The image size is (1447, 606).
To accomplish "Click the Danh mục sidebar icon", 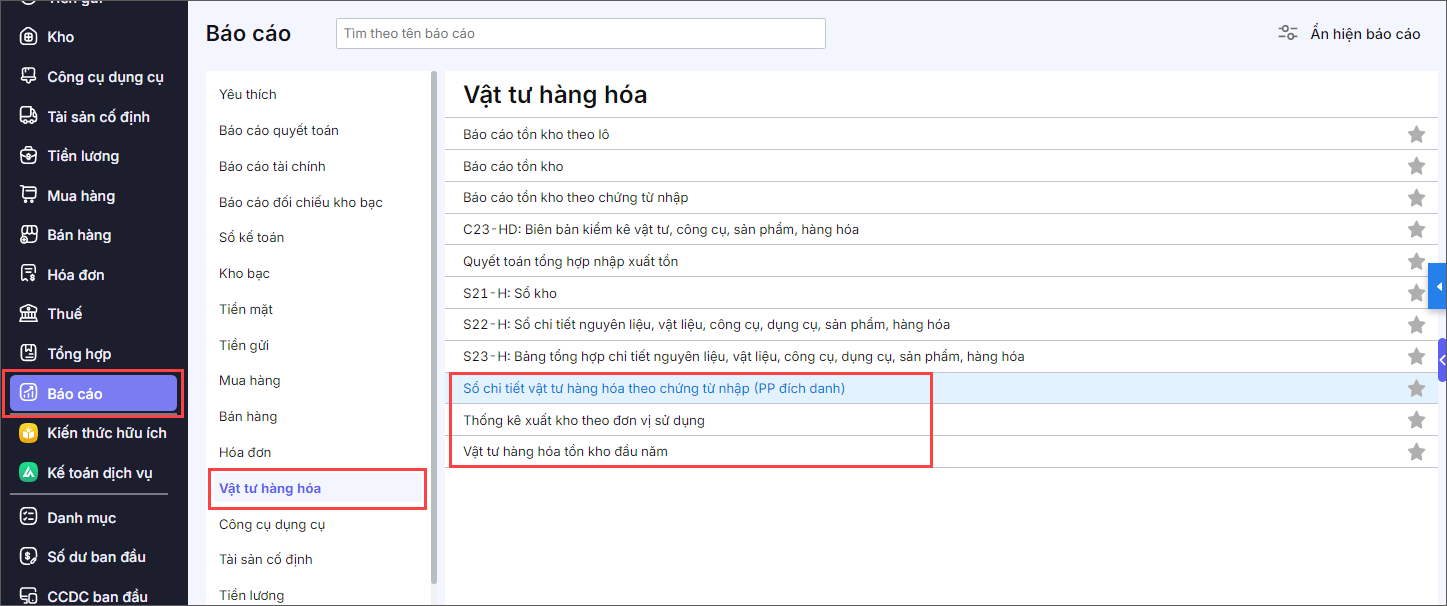I will [x=29, y=517].
